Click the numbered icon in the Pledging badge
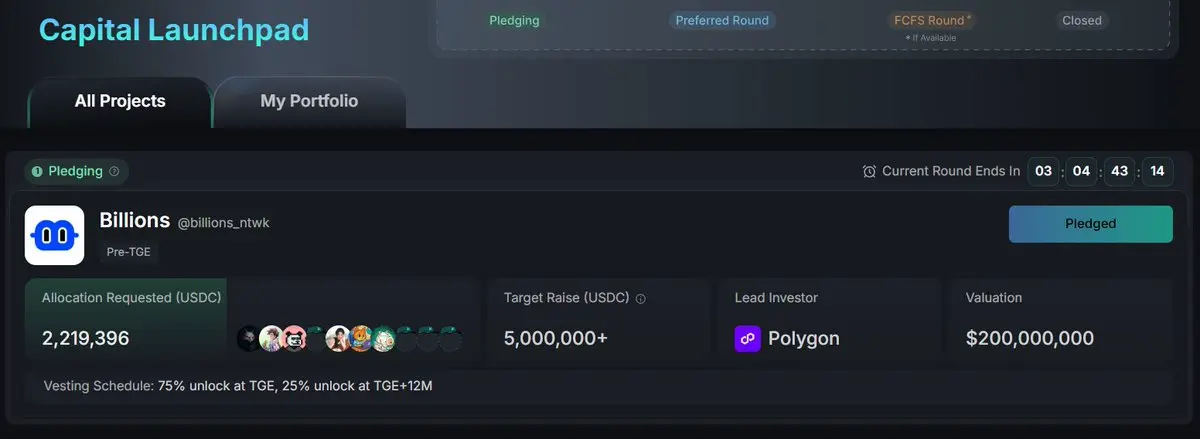This screenshot has height=439, width=1200. [37, 172]
